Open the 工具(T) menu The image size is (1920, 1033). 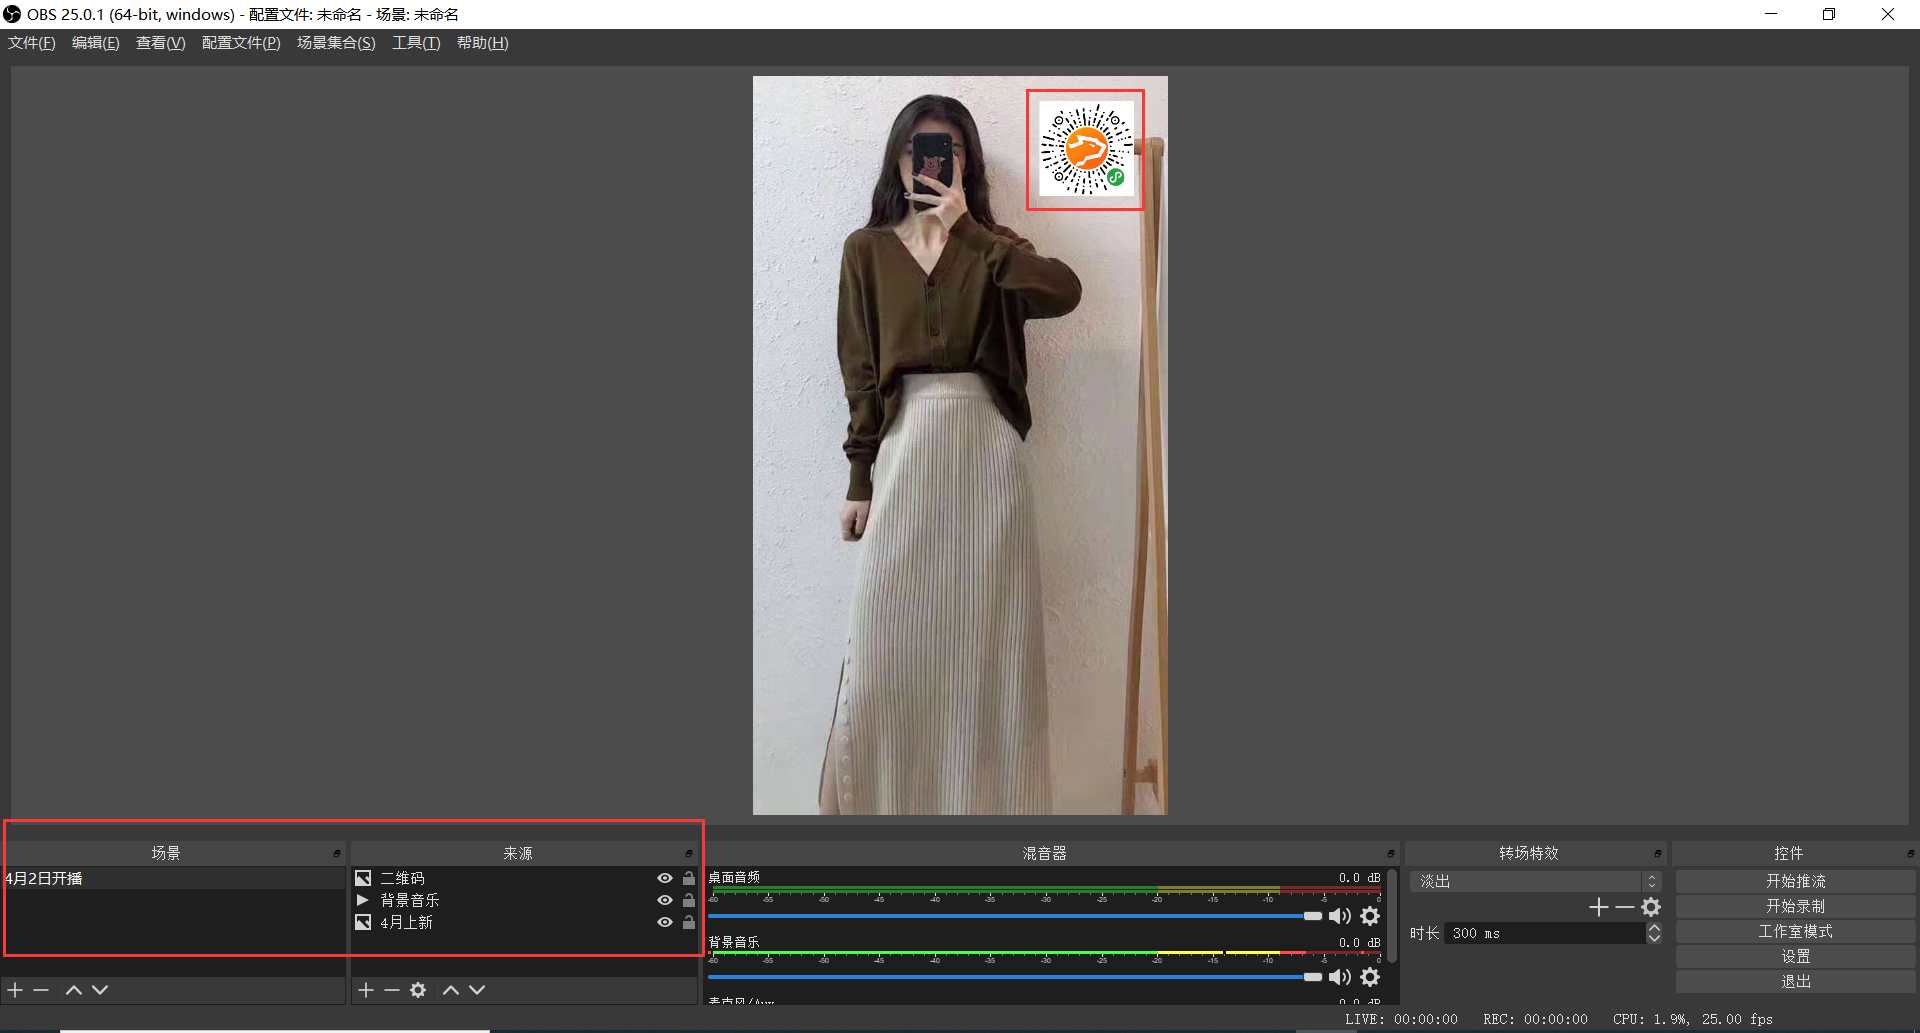(x=415, y=43)
